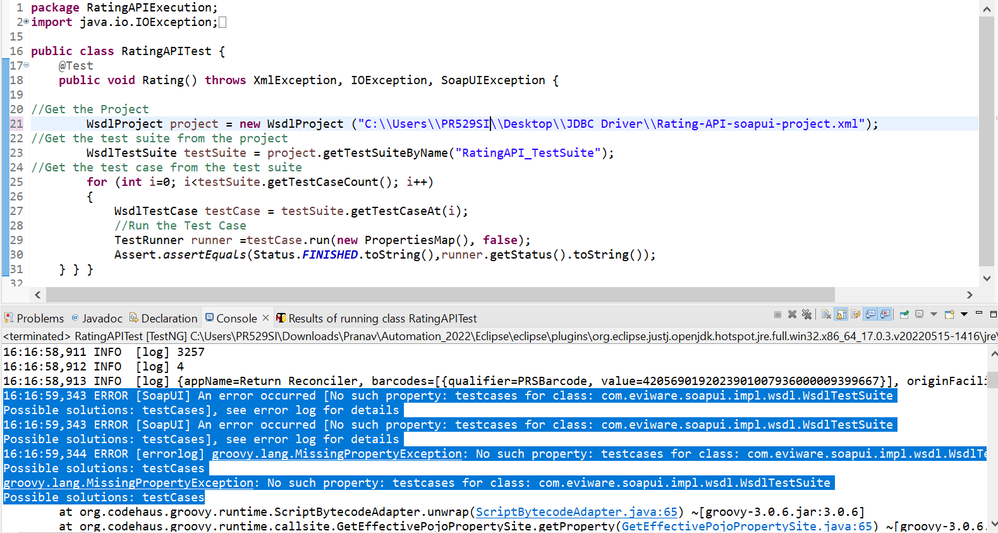The image size is (998, 533).
Task: Remove all terminated launches
Action: (806, 315)
